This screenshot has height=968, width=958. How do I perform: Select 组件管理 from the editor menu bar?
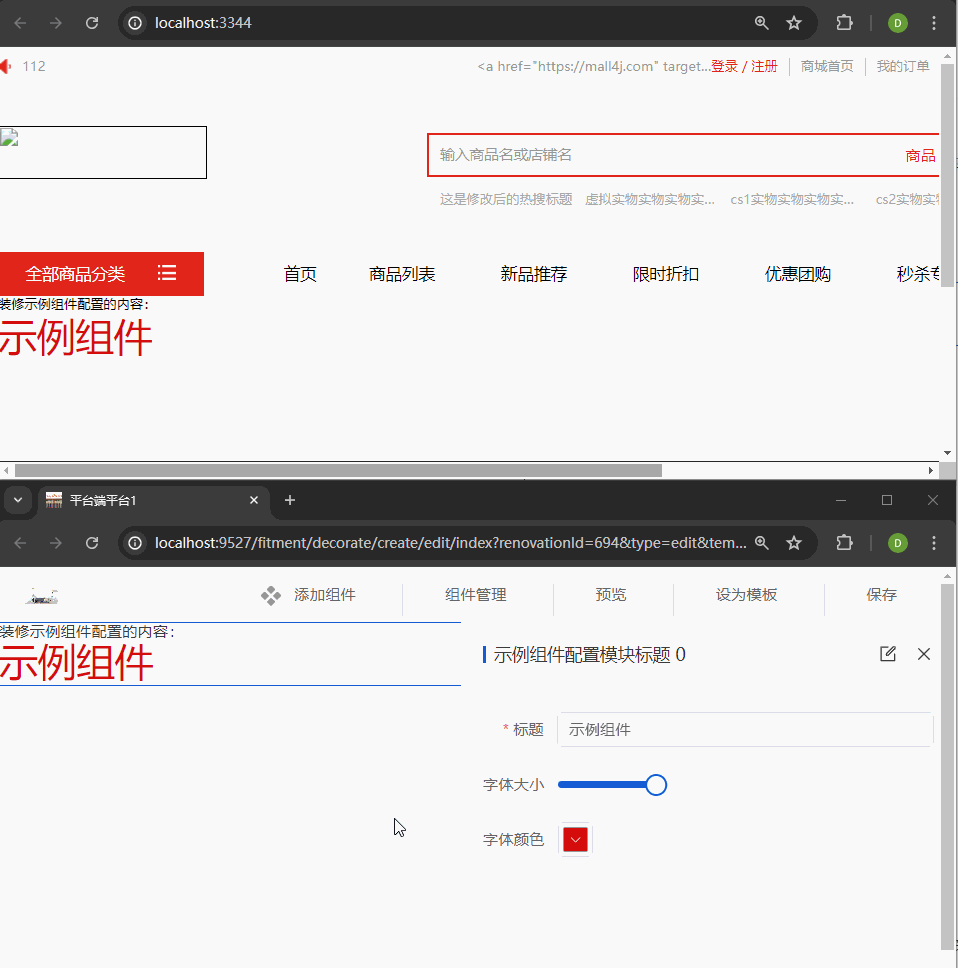pyautogui.click(x=475, y=594)
